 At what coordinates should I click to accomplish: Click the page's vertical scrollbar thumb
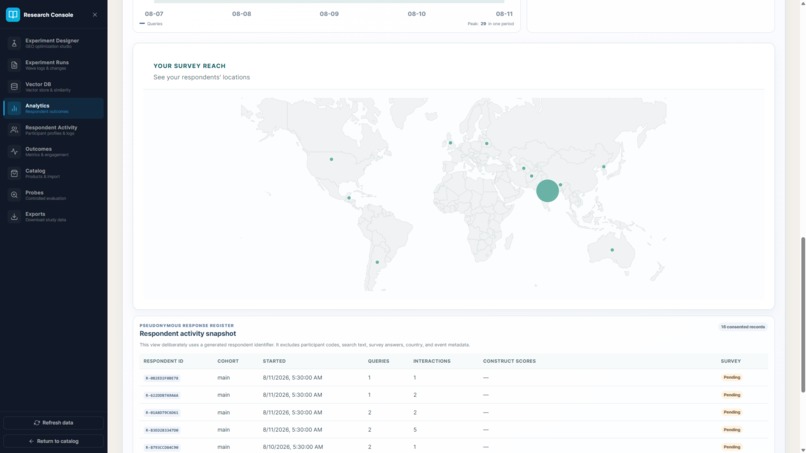803,315
